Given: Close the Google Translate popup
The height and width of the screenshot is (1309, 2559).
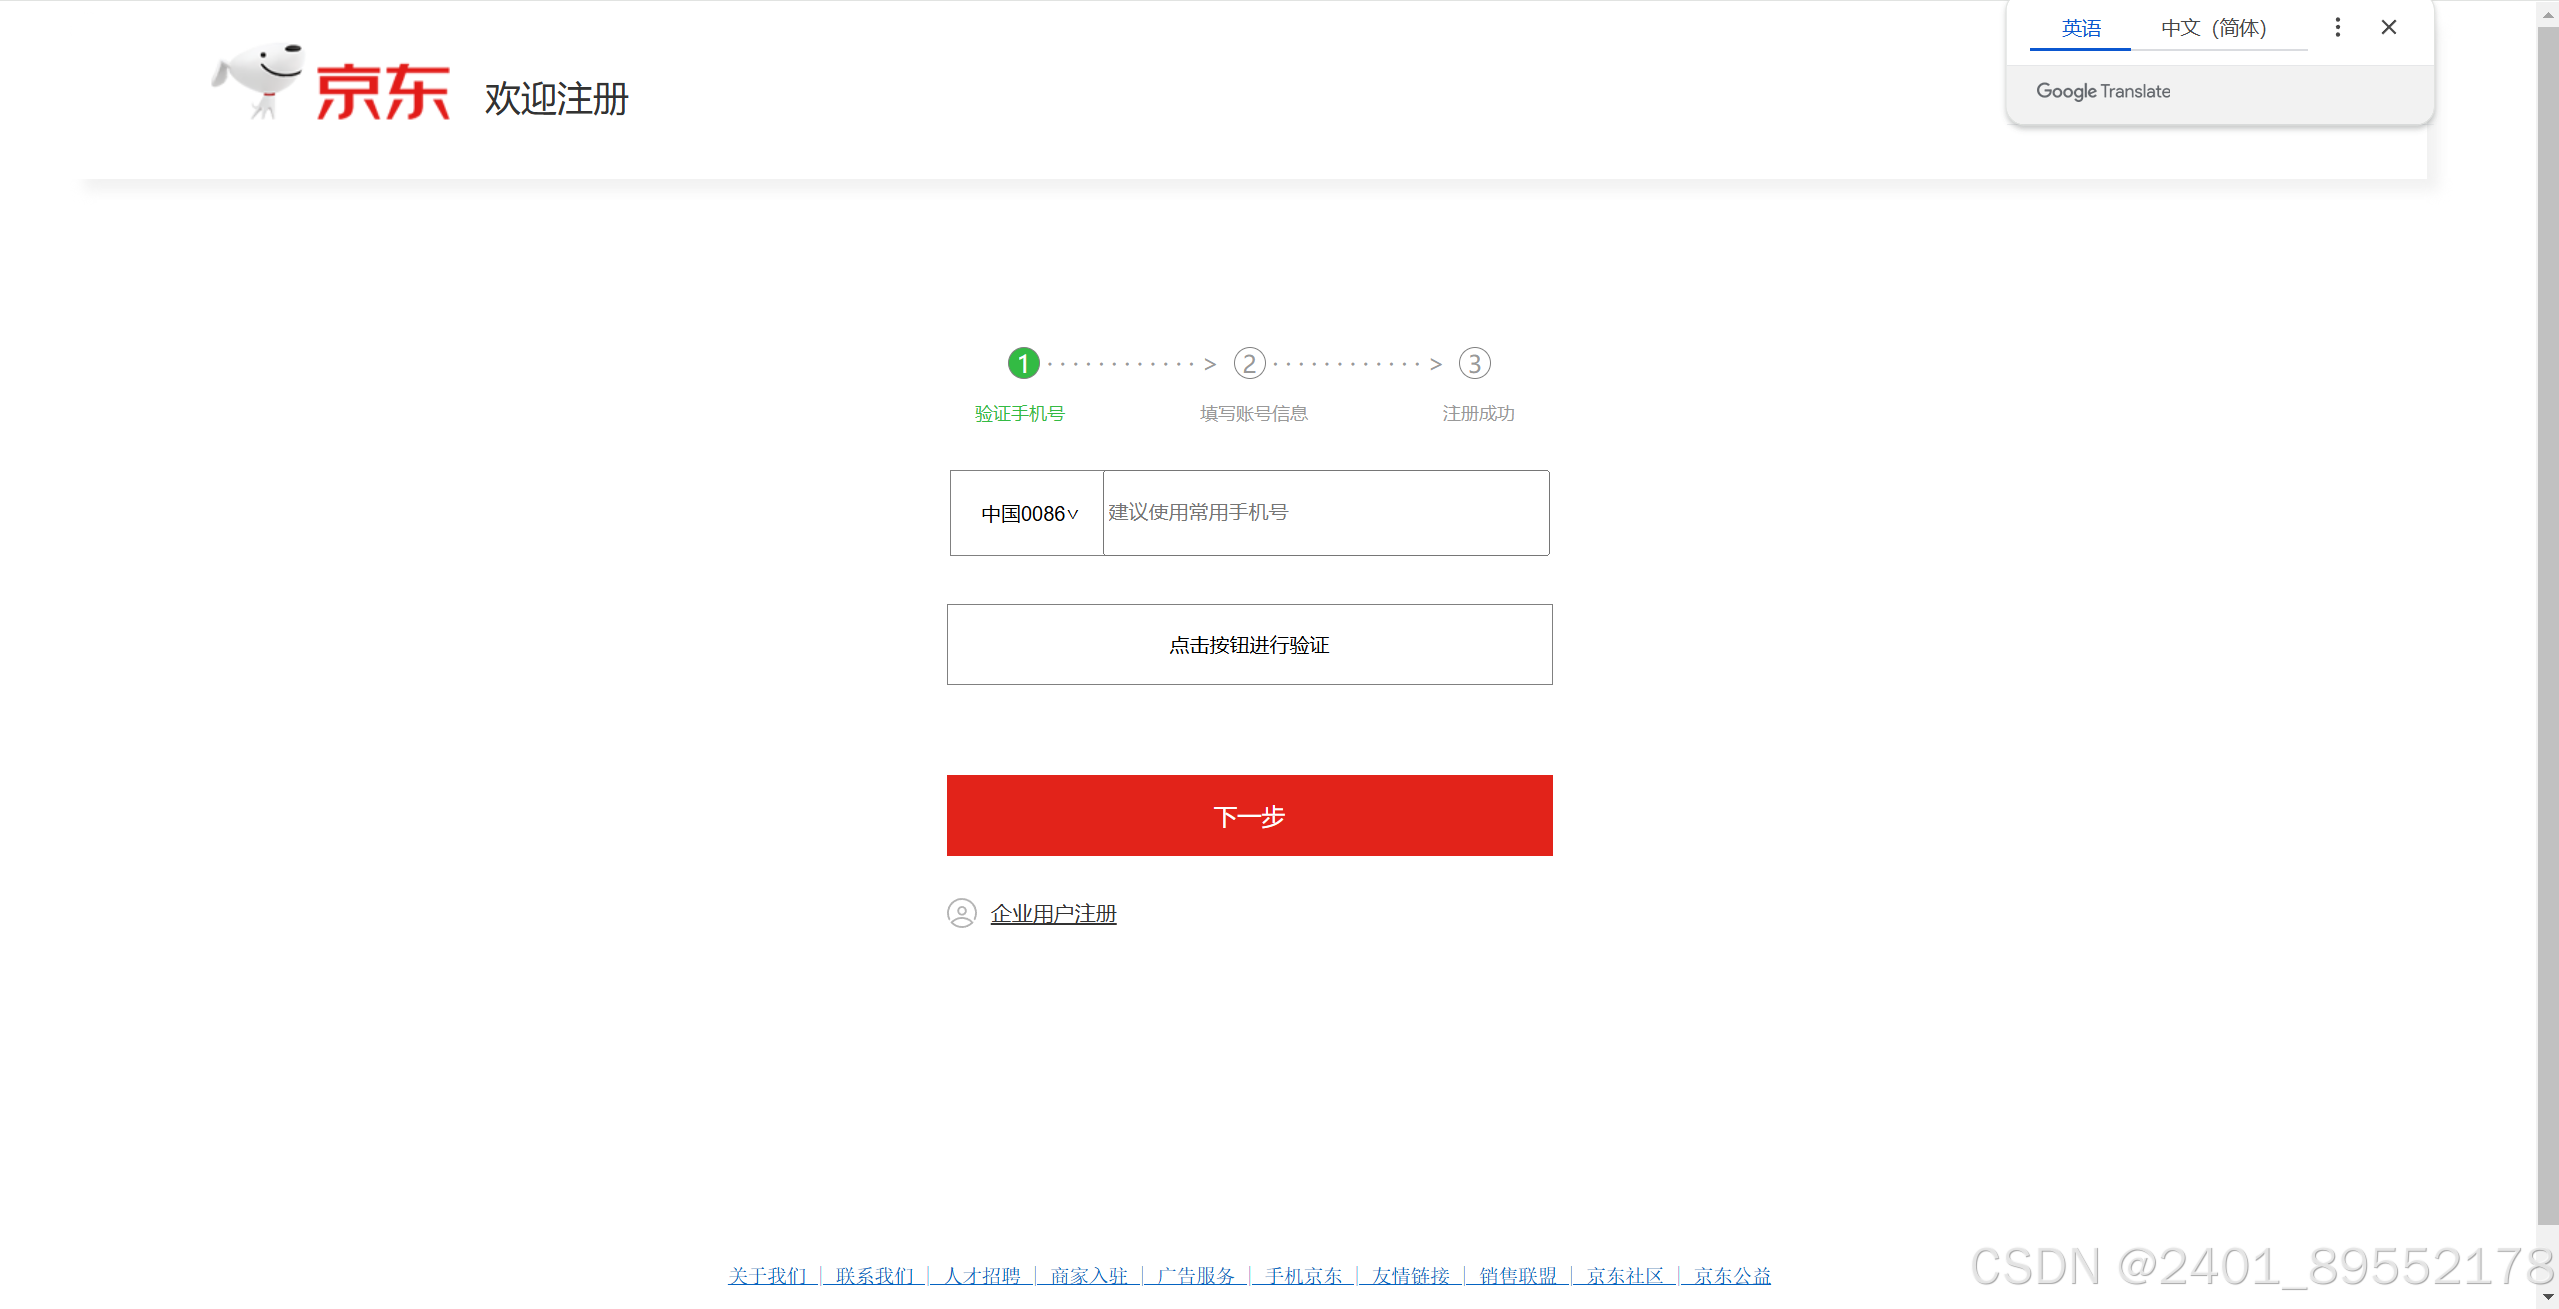Looking at the screenshot, I should point(2388,28).
